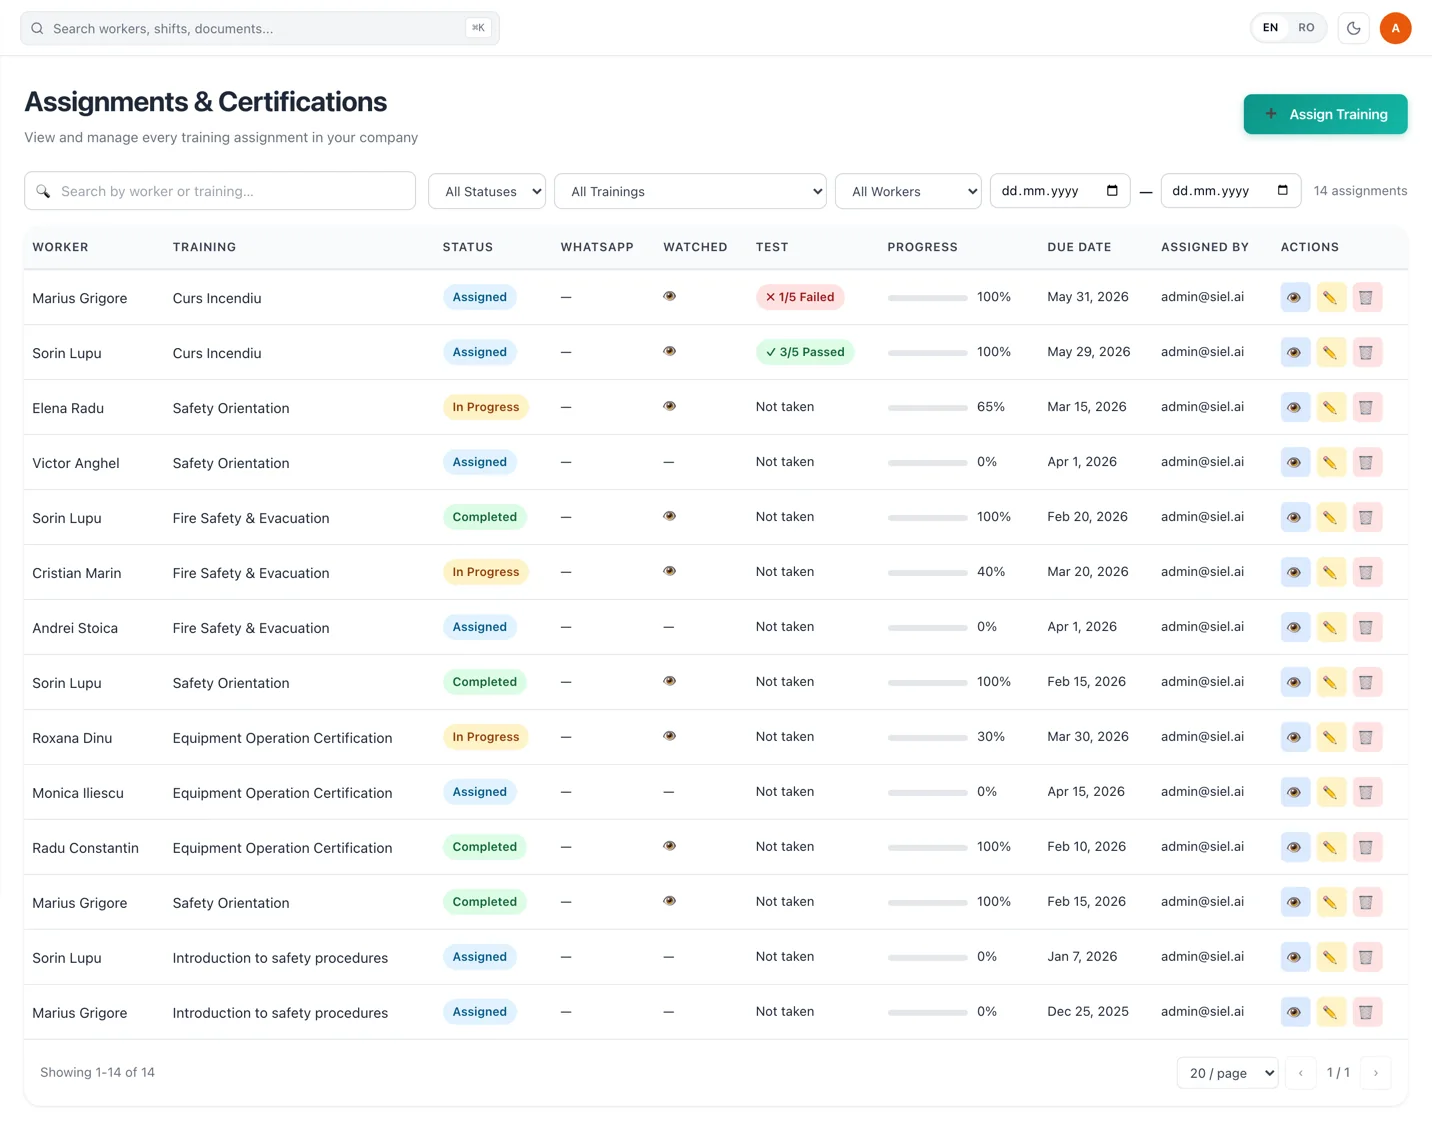Toggle dark mode with the moon icon
Image resolution: width=1432 pixels, height=1130 pixels.
(x=1354, y=28)
